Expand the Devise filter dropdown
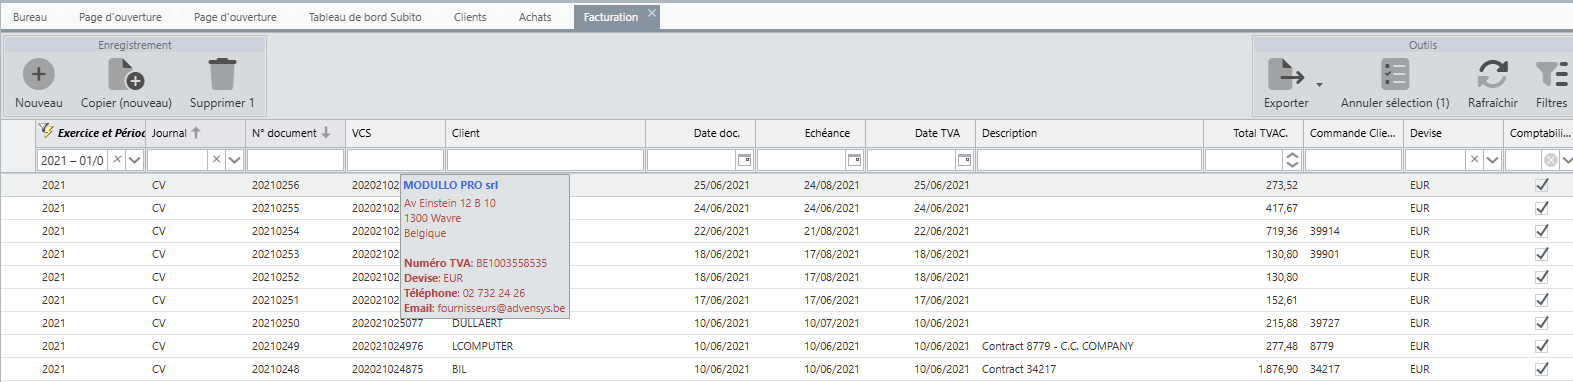Image resolution: width=1573 pixels, height=382 pixels. [1493, 160]
